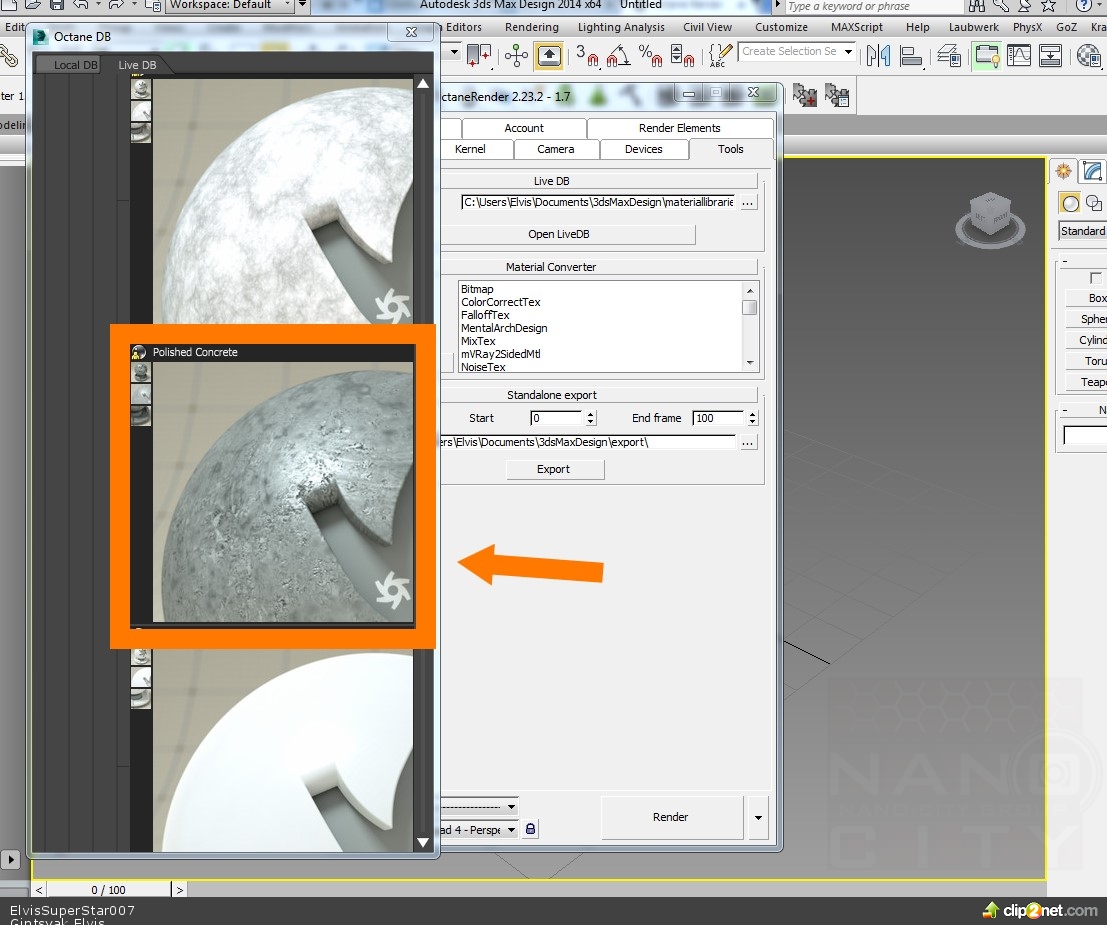The image size is (1107, 925).
Task: Click the Open file folder icon
Action: [x=32, y=5]
